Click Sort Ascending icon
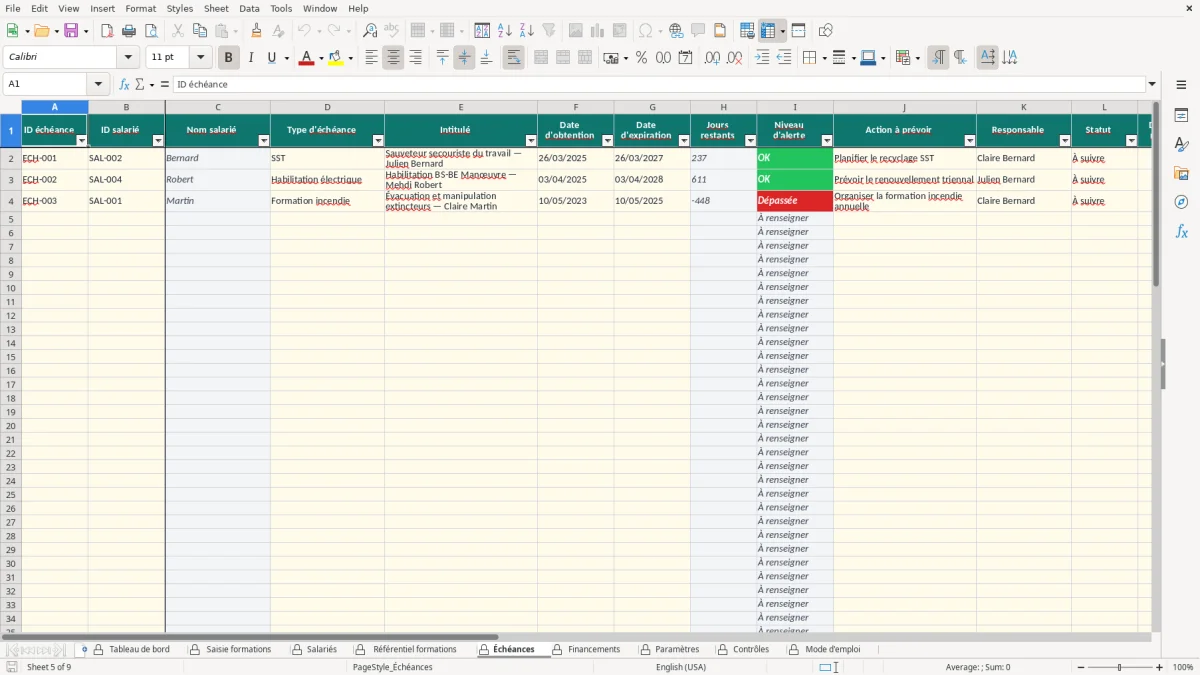 505,31
